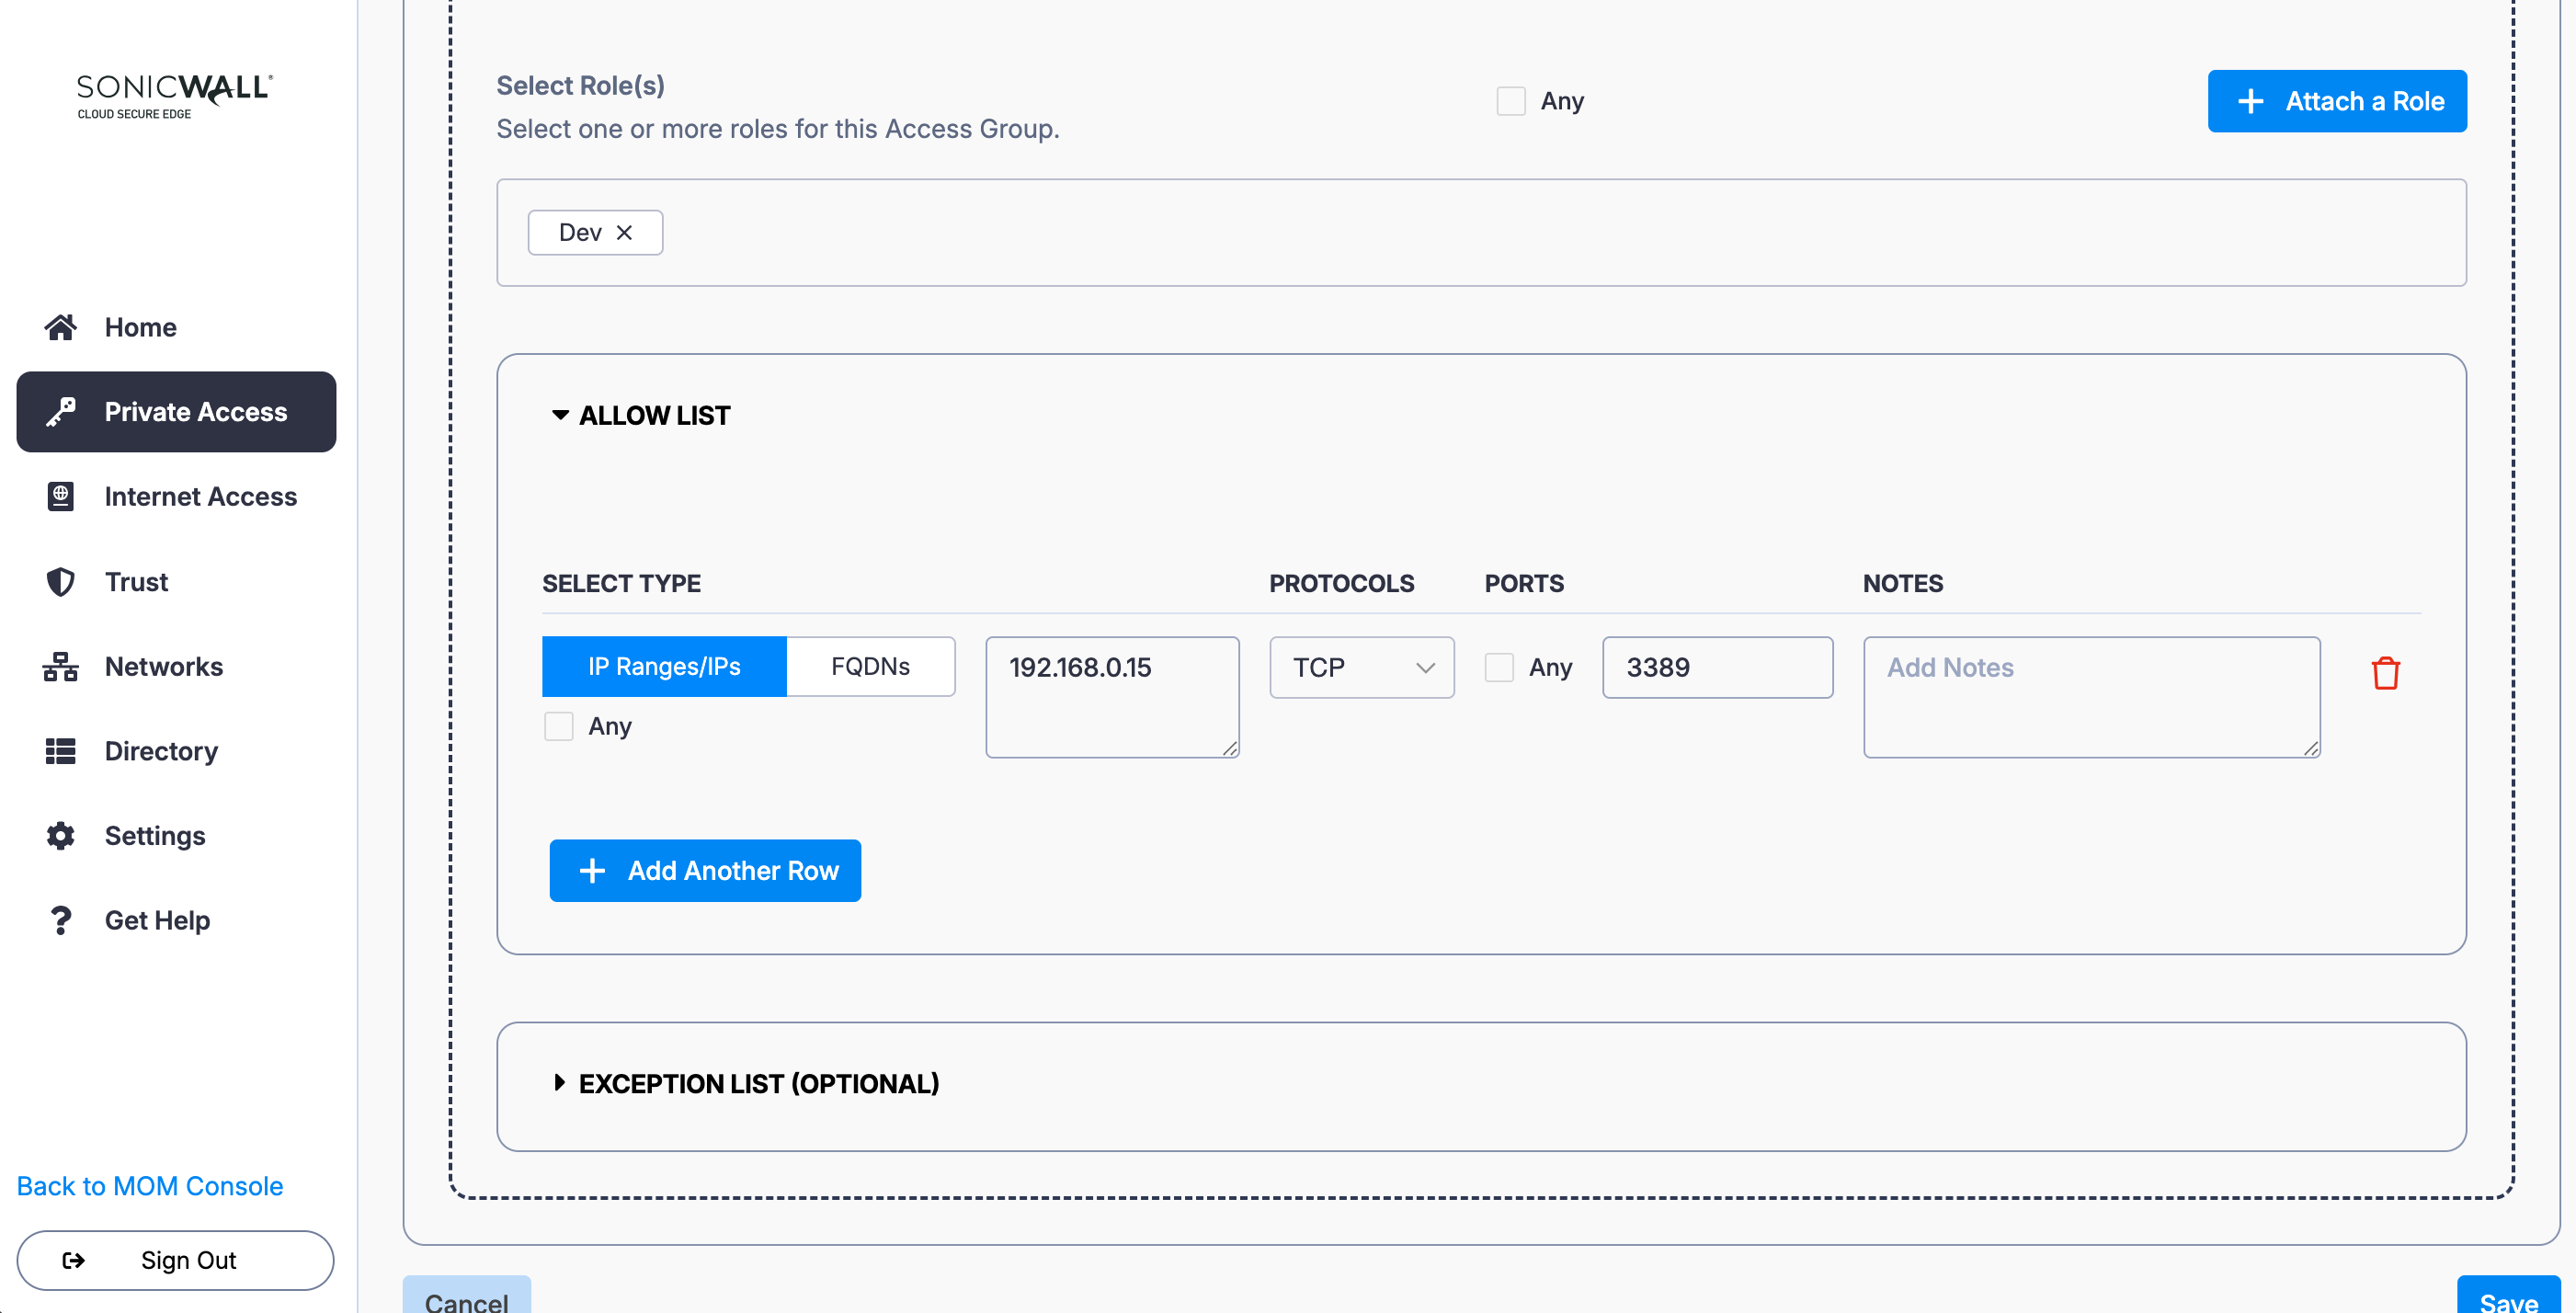Screen dimensions: 2576x1313
Task: Click the Get Help question mark icon
Action: [x=60, y=920]
